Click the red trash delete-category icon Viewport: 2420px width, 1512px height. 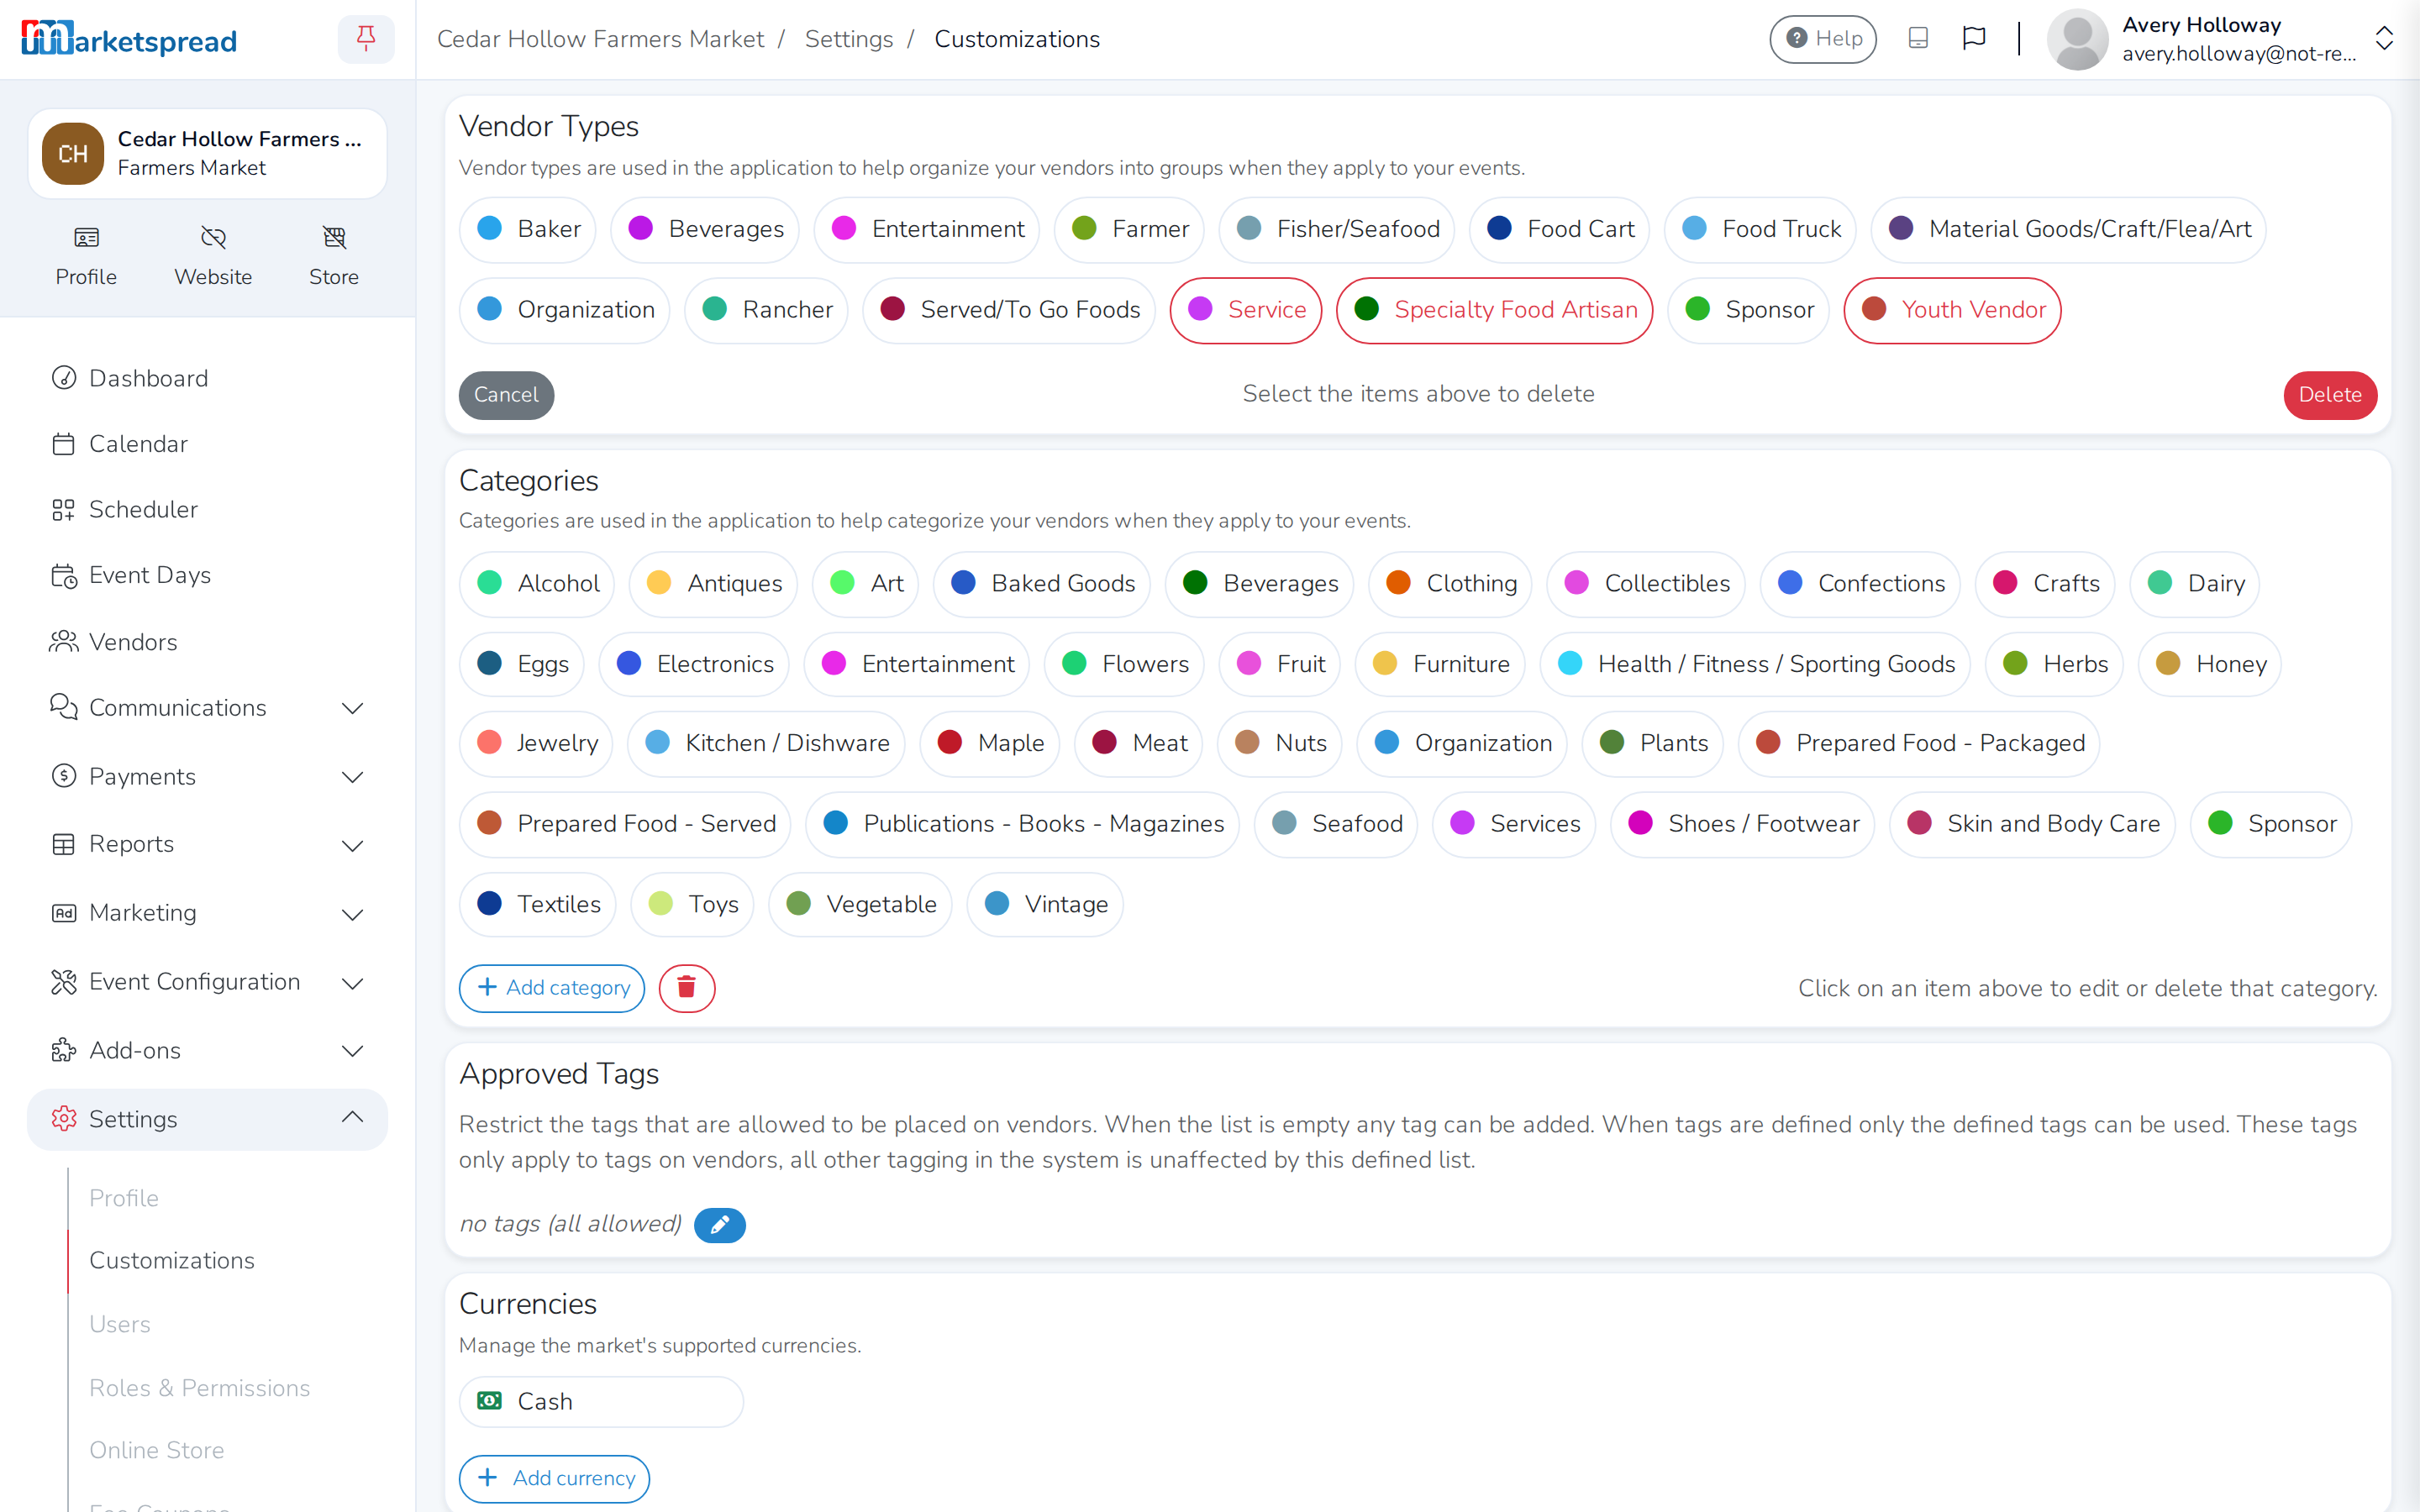click(686, 988)
